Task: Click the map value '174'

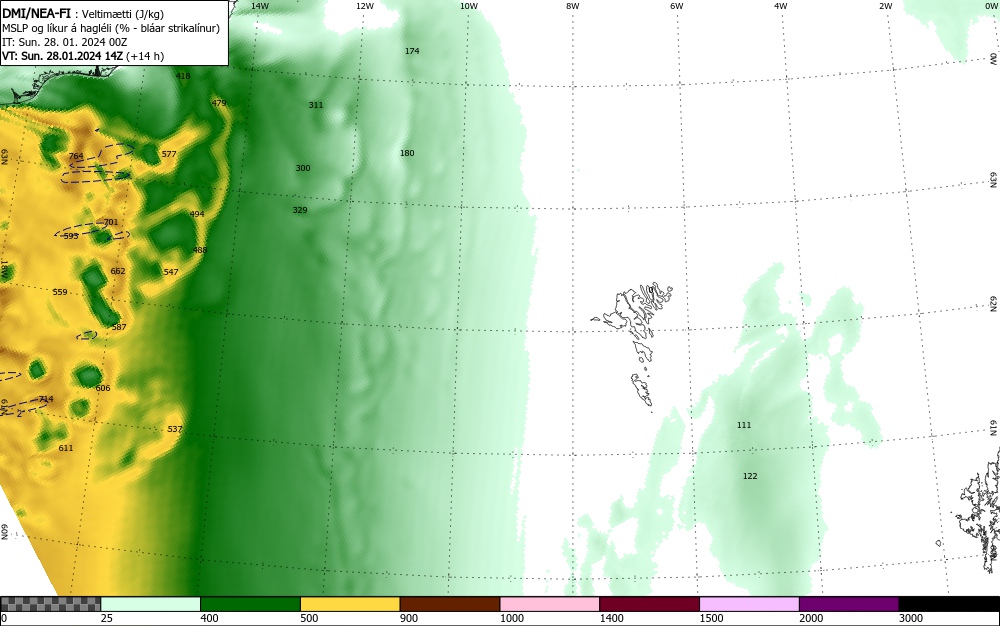Action: (412, 51)
